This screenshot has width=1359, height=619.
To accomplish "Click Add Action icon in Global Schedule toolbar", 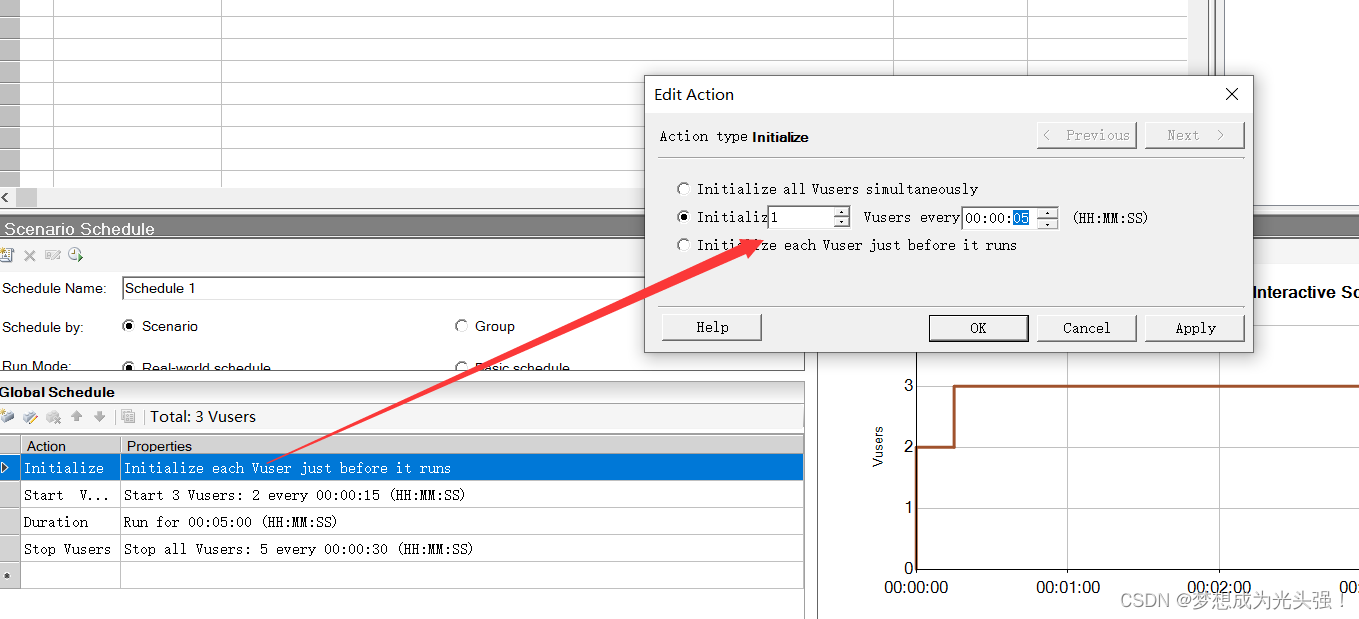I will 8,416.
